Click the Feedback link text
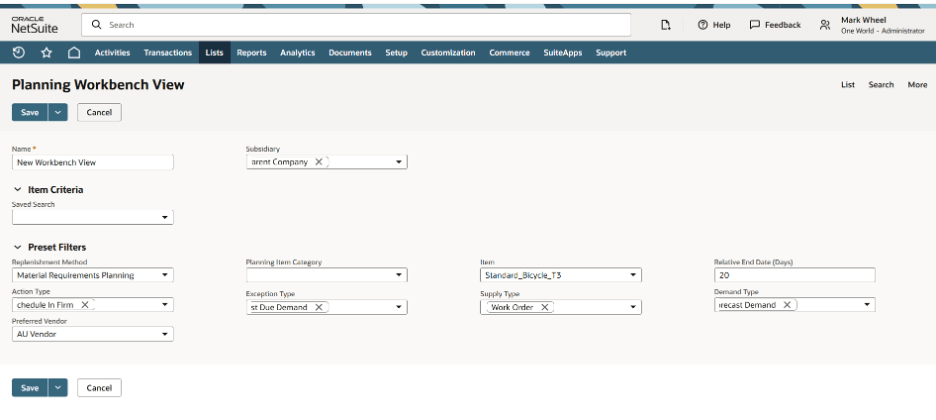Viewport: 936px width, 420px height. pyautogui.click(x=783, y=25)
